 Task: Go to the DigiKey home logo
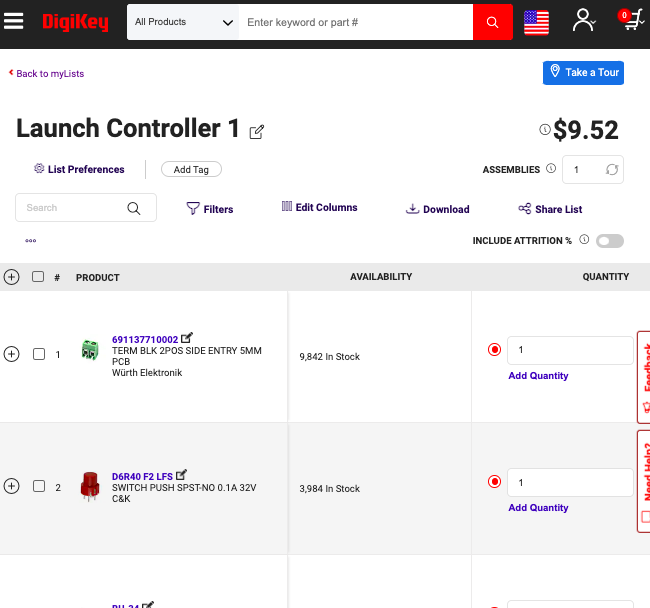(75, 22)
